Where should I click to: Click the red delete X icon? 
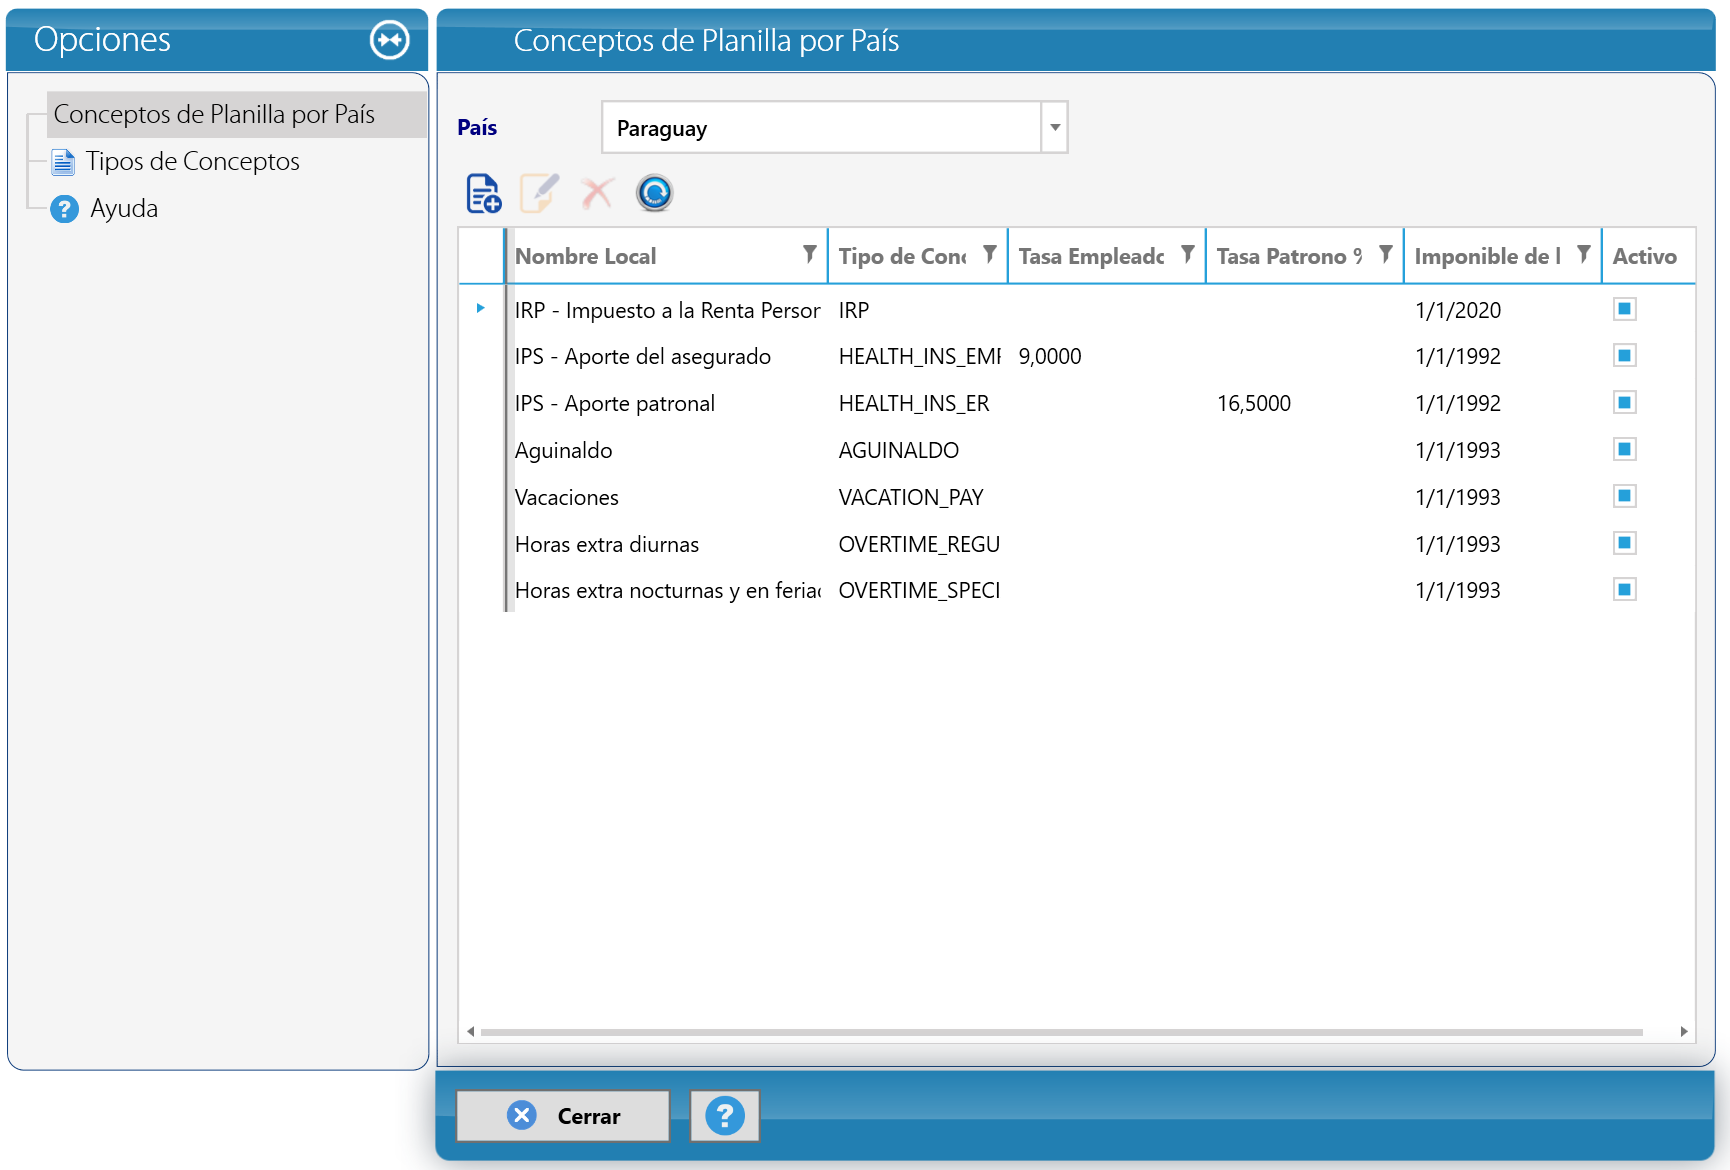[x=597, y=193]
